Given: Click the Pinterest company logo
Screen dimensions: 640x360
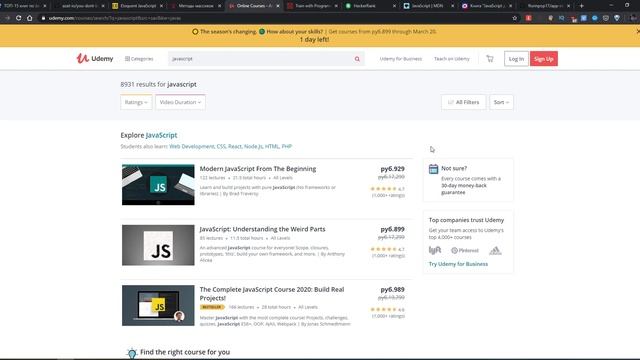Looking at the screenshot, I should [x=465, y=250].
